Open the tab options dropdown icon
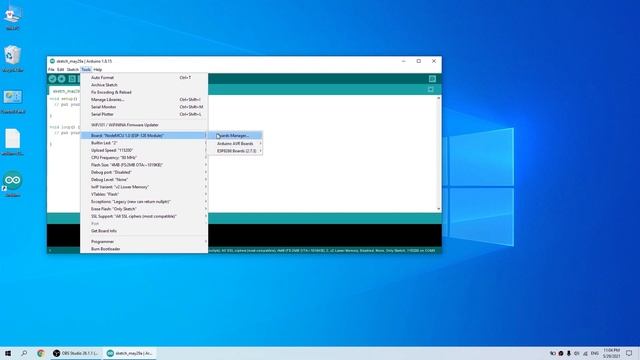This screenshot has width=640, height=360. click(x=431, y=89)
